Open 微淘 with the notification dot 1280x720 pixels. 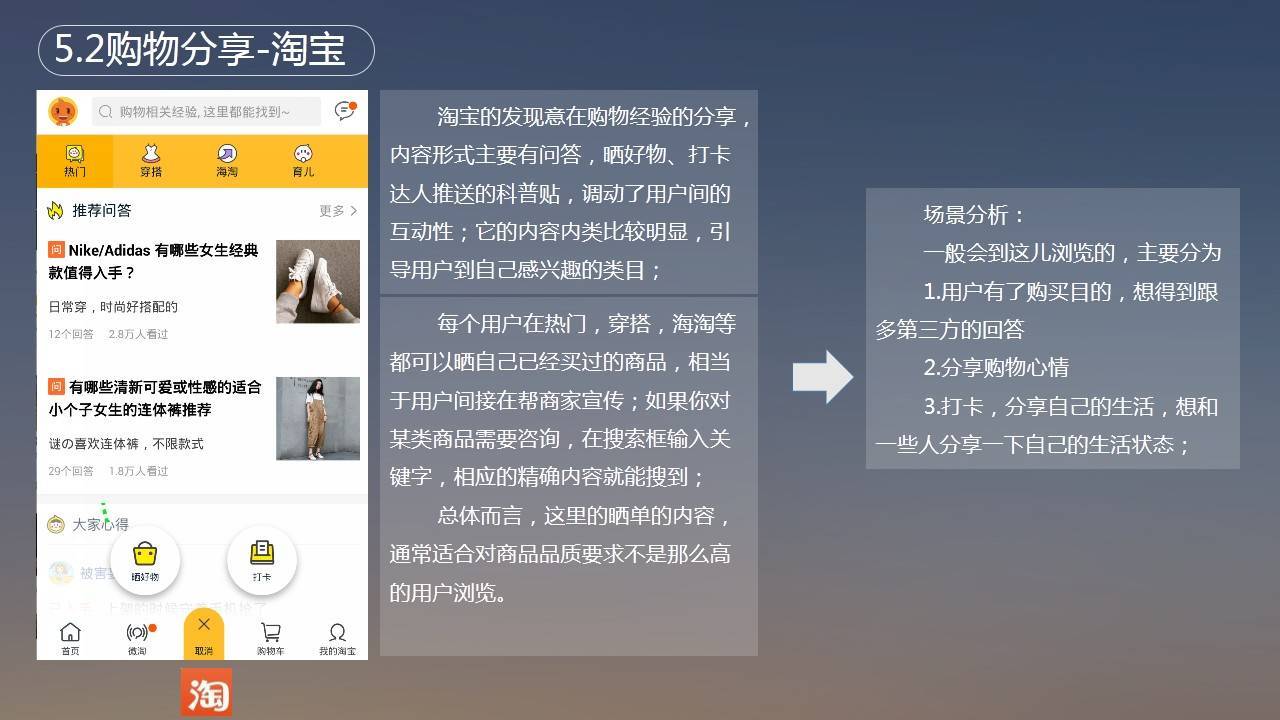[136, 634]
